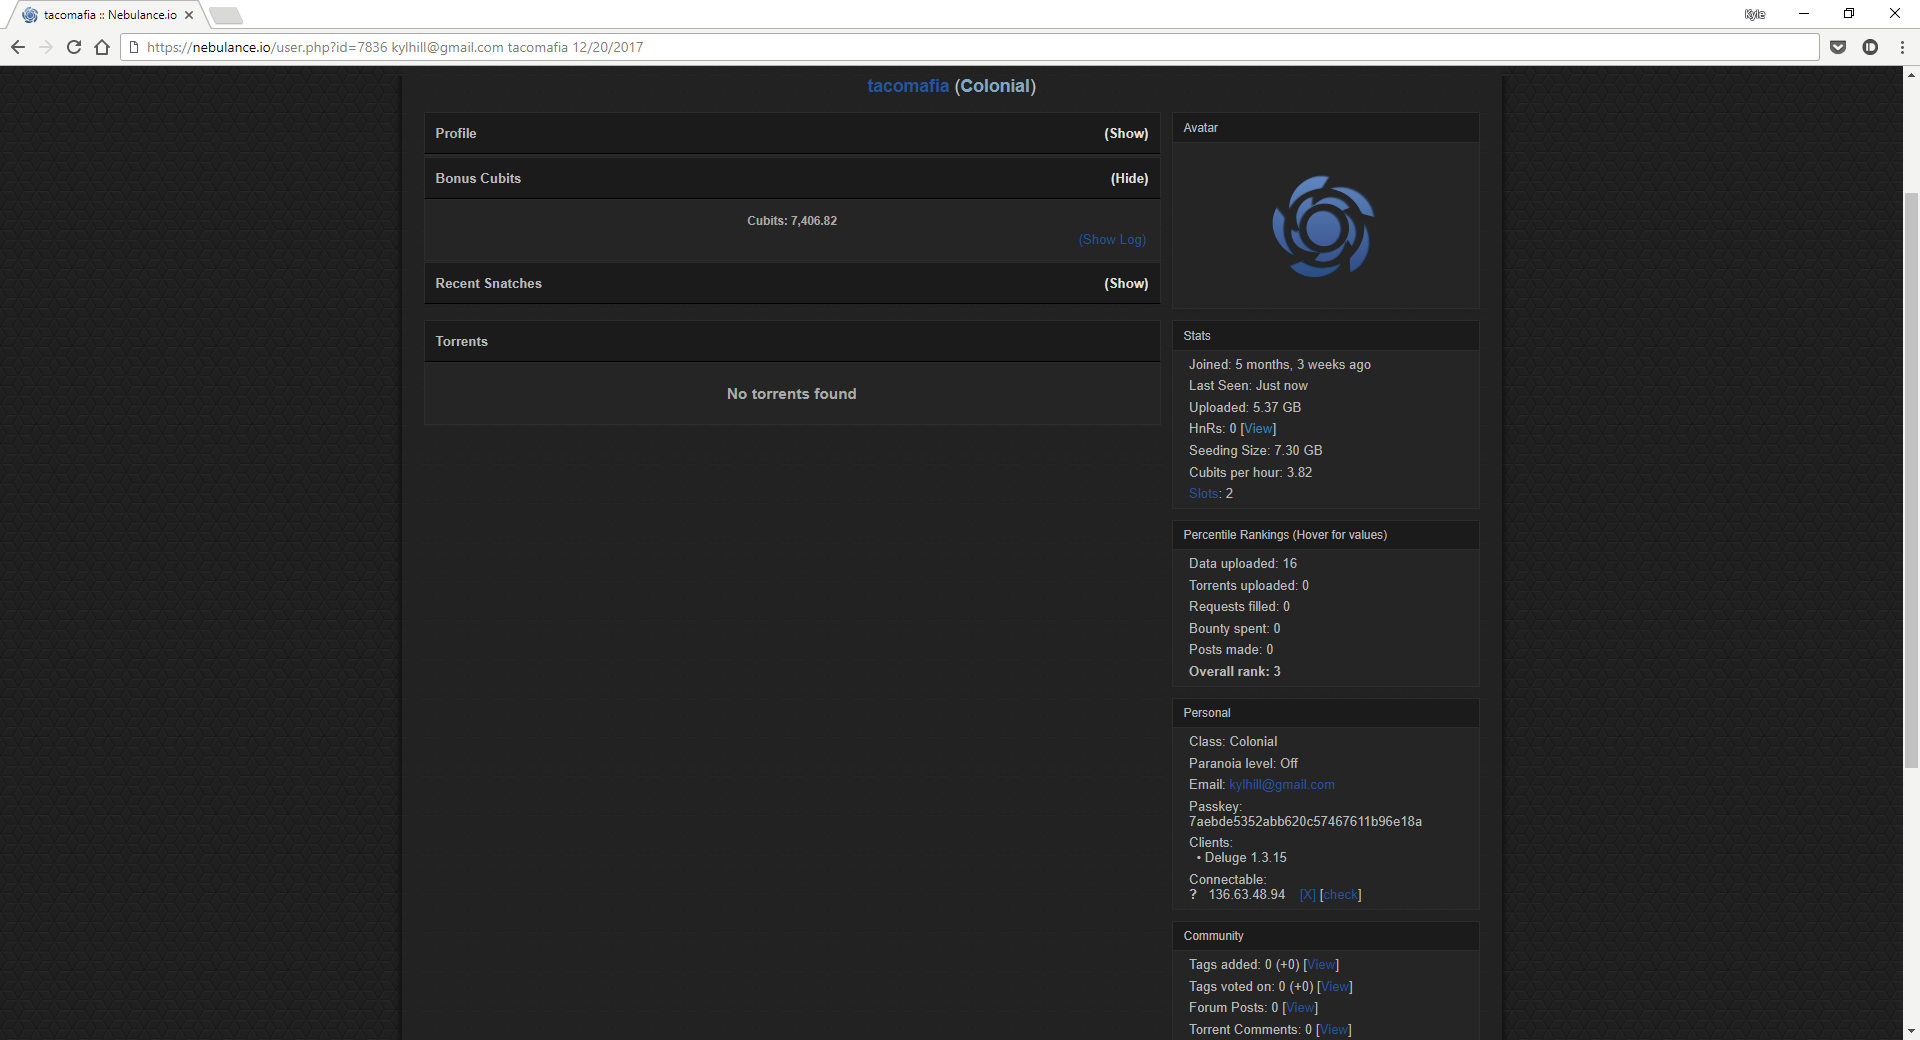1920x1040 pixels.
Task: Open the Chrome menu (three dots)
Action: click(1902, 47)
